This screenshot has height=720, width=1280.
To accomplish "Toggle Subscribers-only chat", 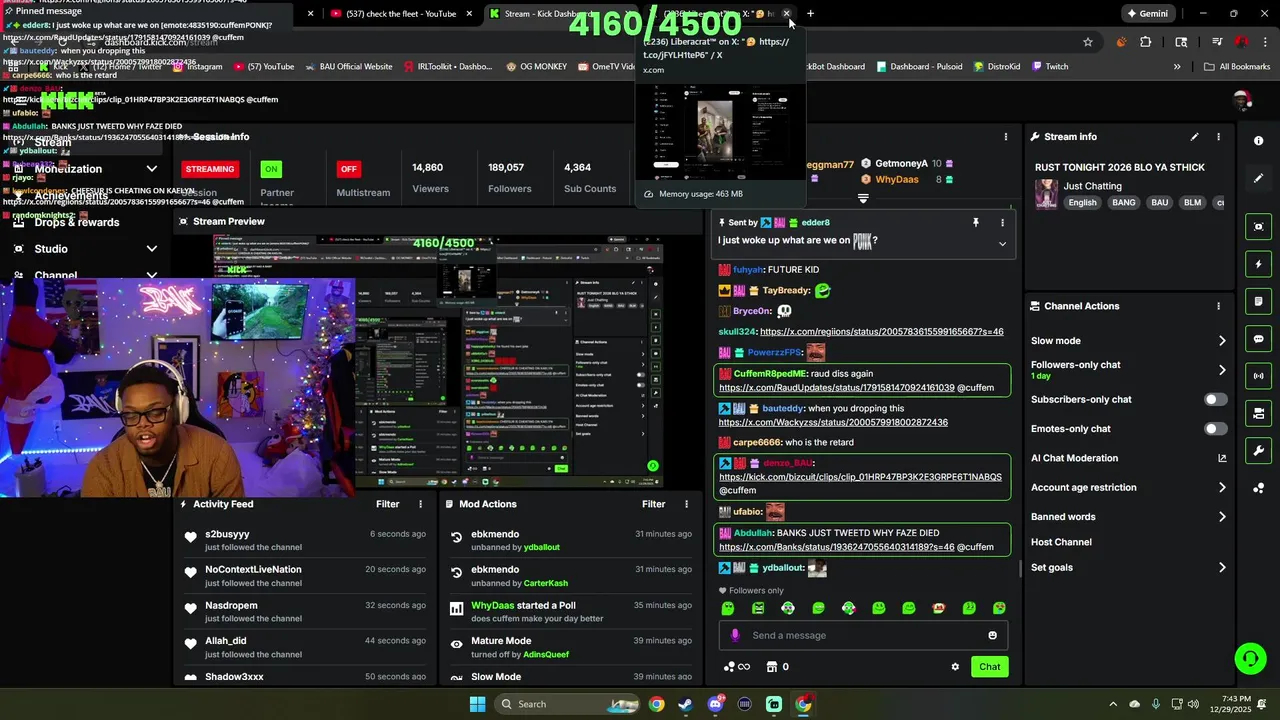I will click(1215, 399).
